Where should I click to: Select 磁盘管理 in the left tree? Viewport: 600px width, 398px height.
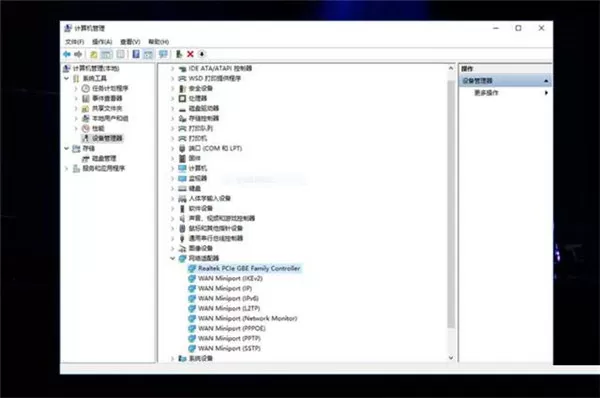(x=104, y=158)
